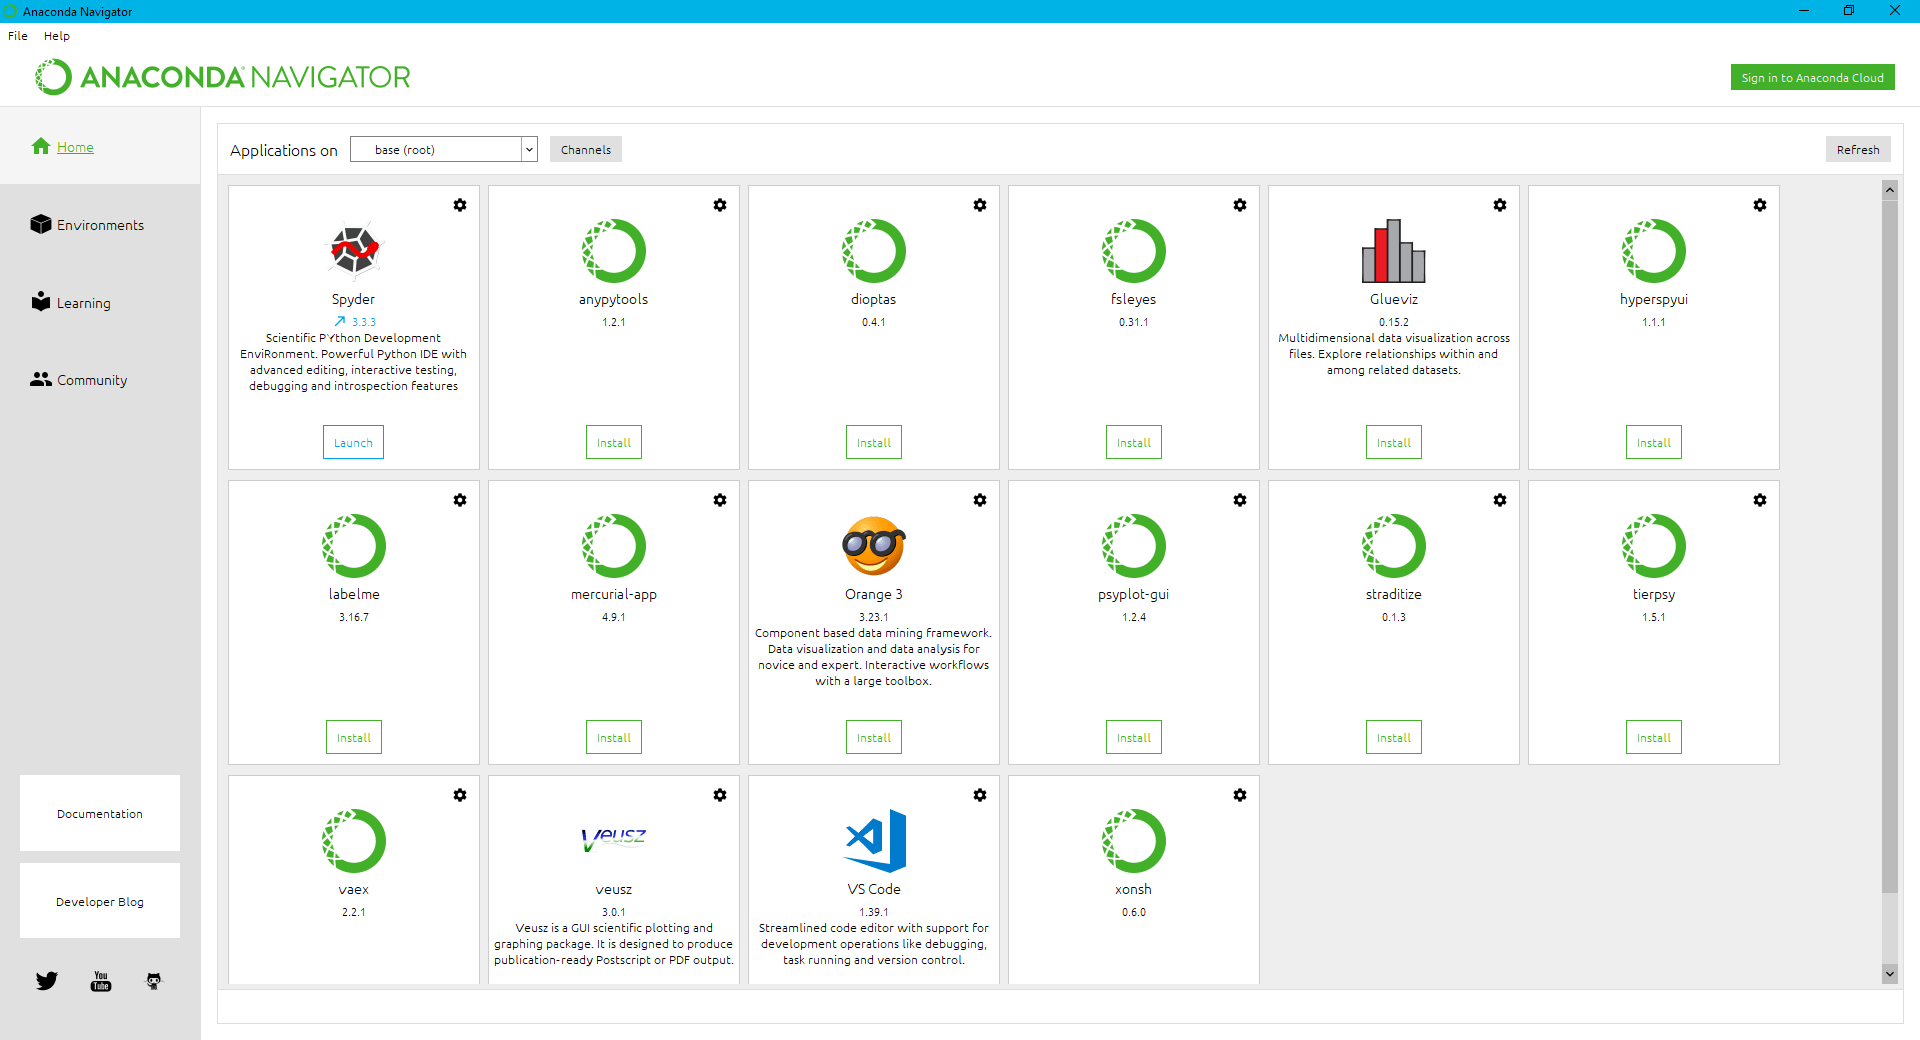This screenshot has width=1920, height=1040.
Task: Install tierpsy
Action: [1654, 738]
